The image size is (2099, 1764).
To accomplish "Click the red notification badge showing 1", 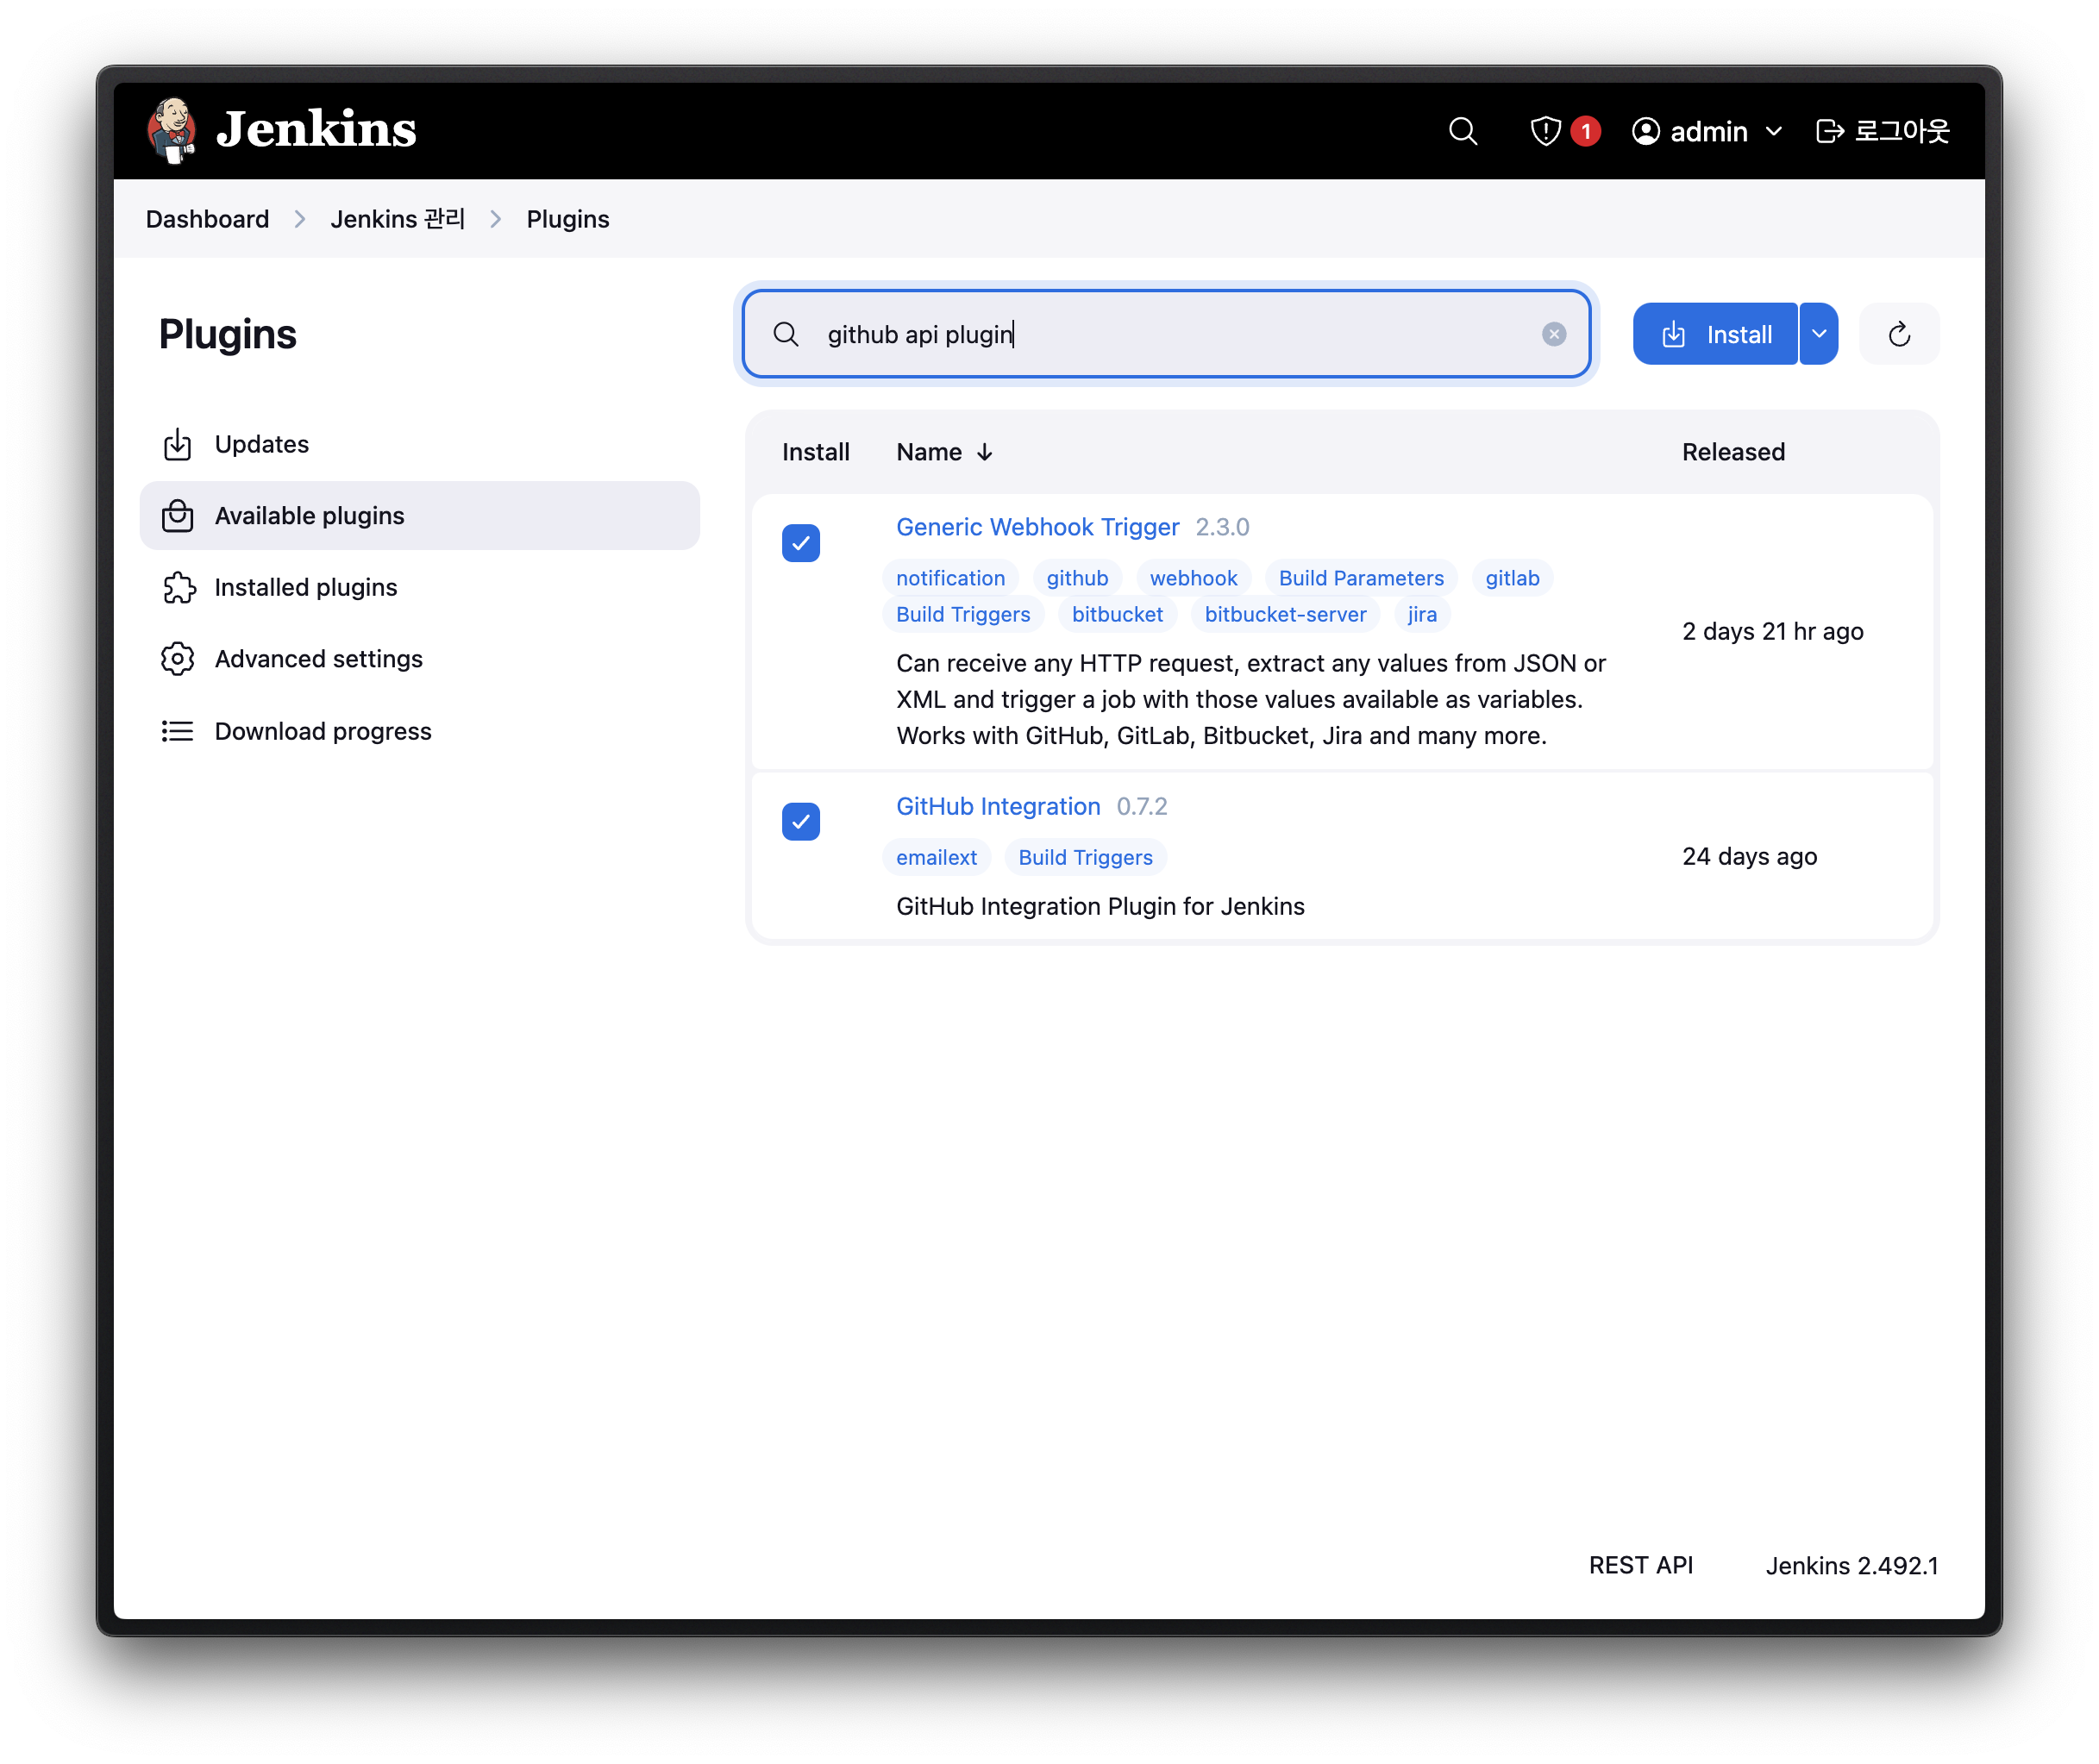I will pos(1585,131).
